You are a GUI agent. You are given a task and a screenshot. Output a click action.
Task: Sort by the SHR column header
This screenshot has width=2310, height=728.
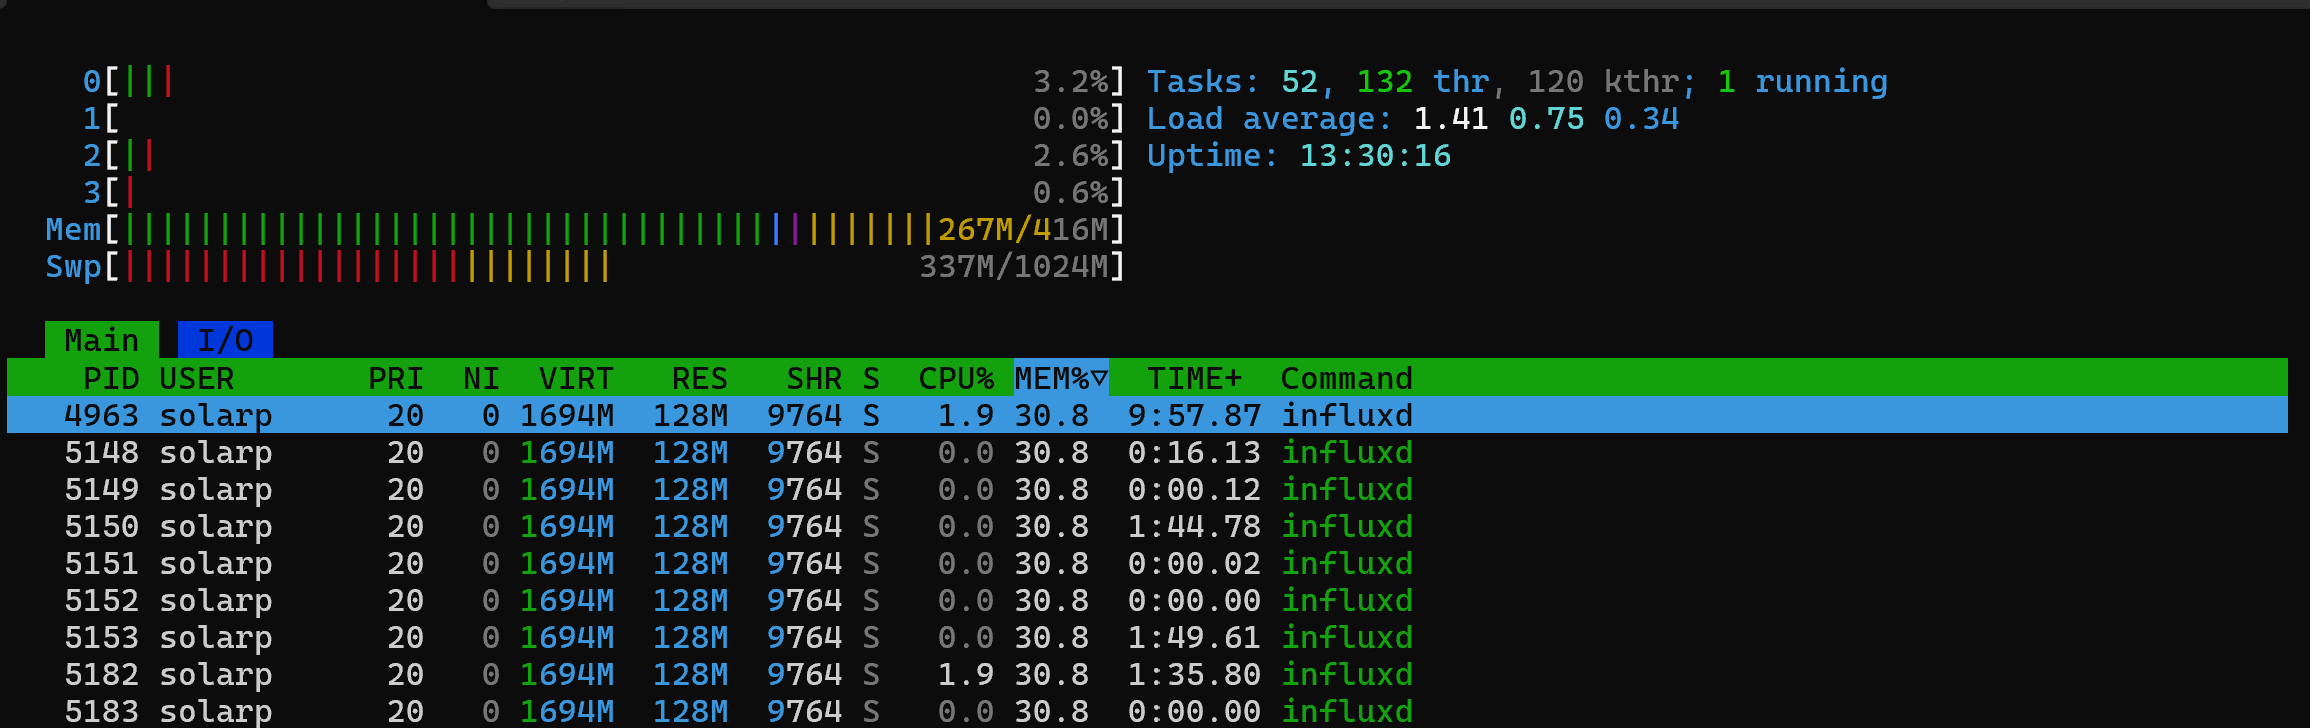[814, 378]
